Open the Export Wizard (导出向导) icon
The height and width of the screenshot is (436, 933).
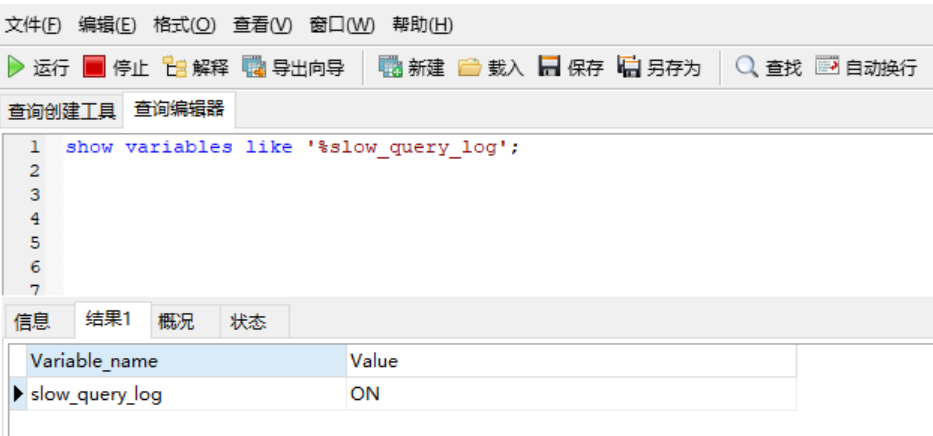click(254, 67)
